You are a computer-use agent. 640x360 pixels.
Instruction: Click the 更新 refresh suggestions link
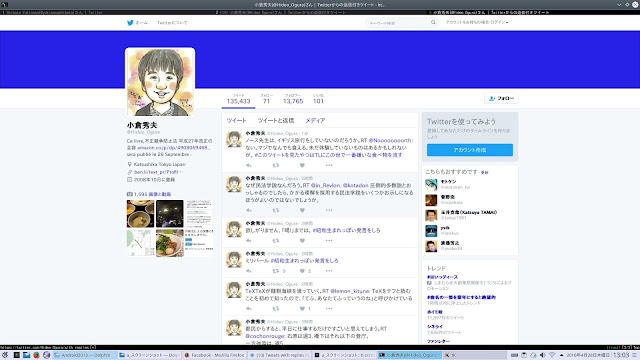point(484,172)
